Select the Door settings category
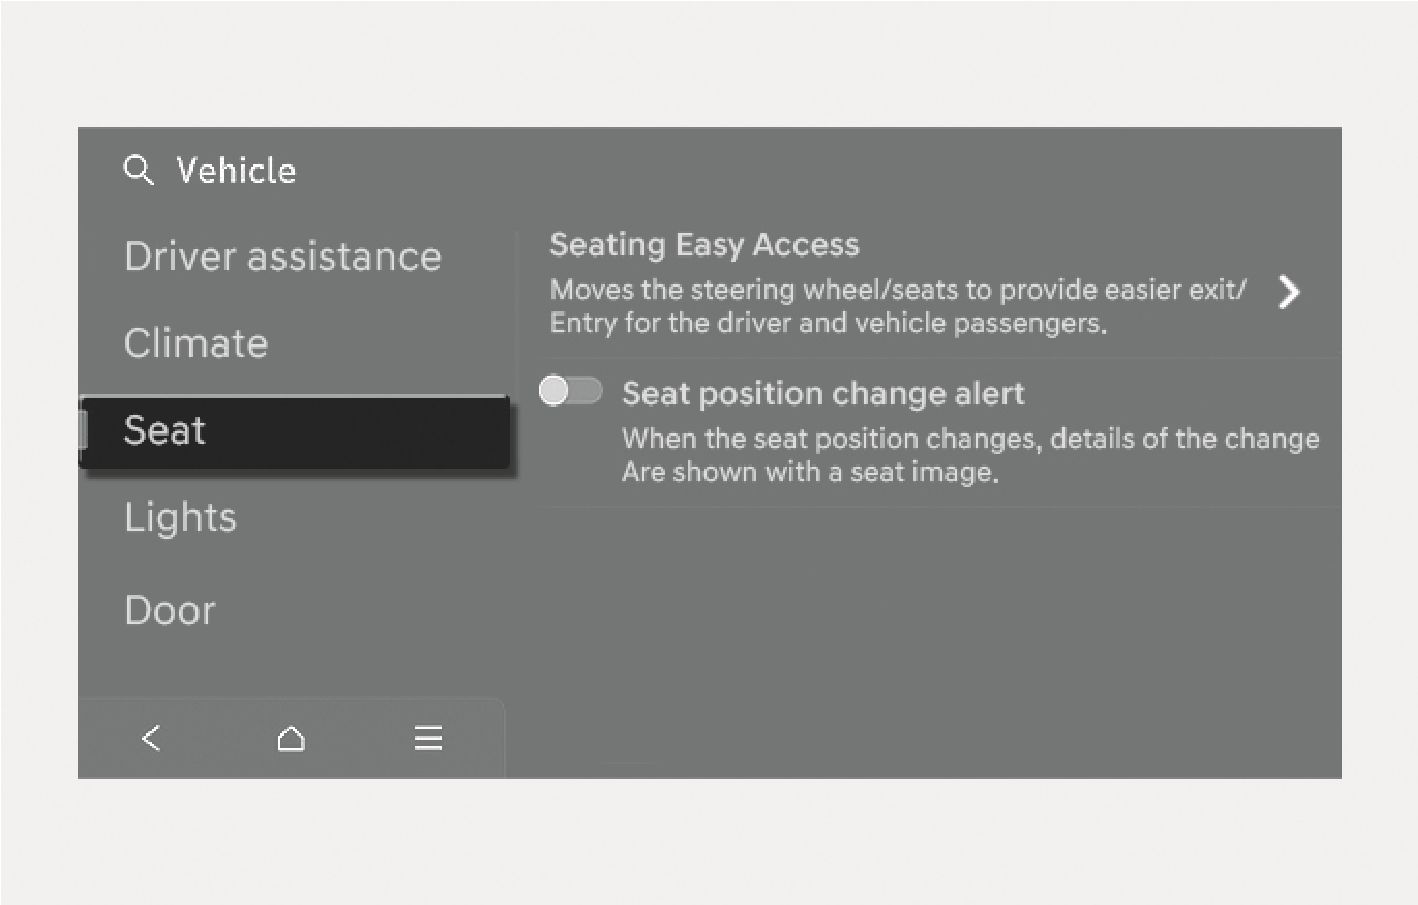Image resolution: width=1418 pixels, height=905 pixels. pyautogui.click(x=169, y=610)
